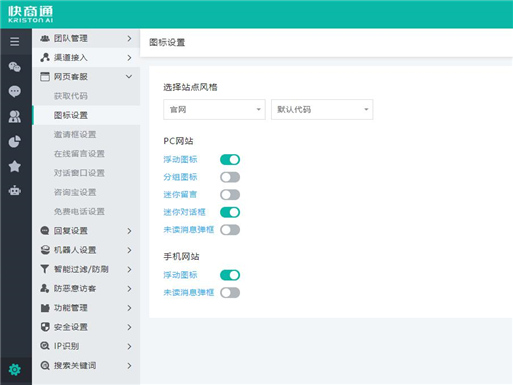Click the 防恶意访客 person icon
Viewport: 513px width, 385px height.
tap(45, 288)
